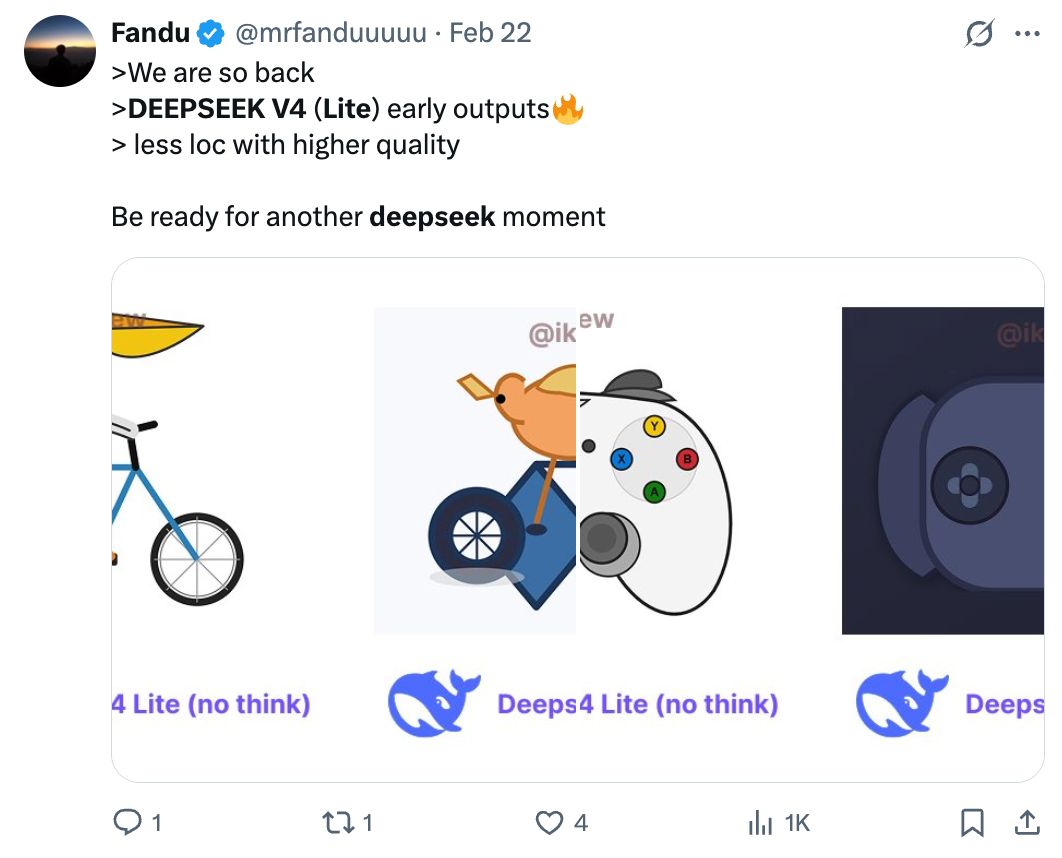1062x858 pixels.
Task: Like the tweet with heart icon
Action: point(550,822)
